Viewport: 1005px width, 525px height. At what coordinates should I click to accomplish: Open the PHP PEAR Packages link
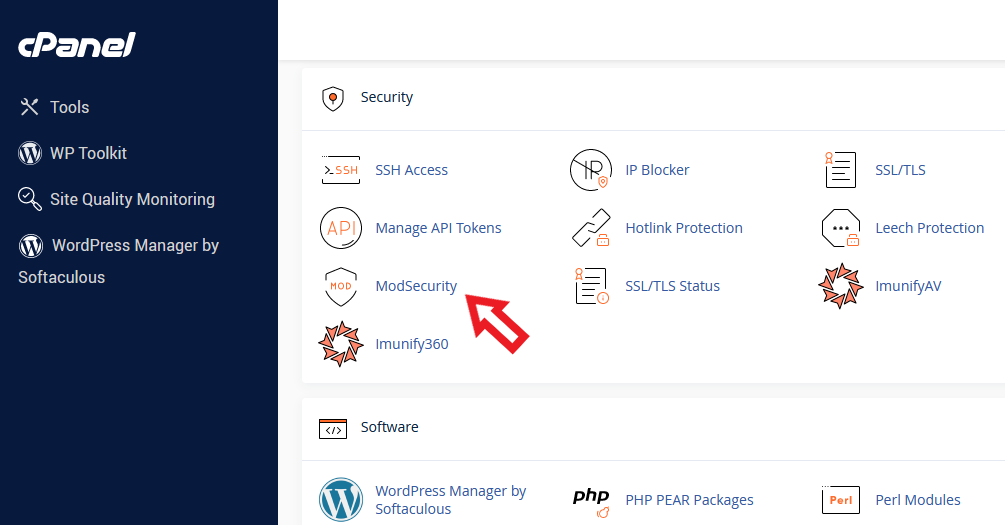click(x=689, y=500)
